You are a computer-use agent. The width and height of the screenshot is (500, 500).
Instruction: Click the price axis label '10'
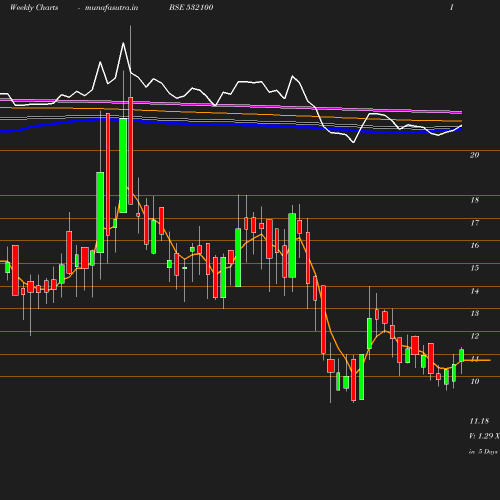[475, 381]
